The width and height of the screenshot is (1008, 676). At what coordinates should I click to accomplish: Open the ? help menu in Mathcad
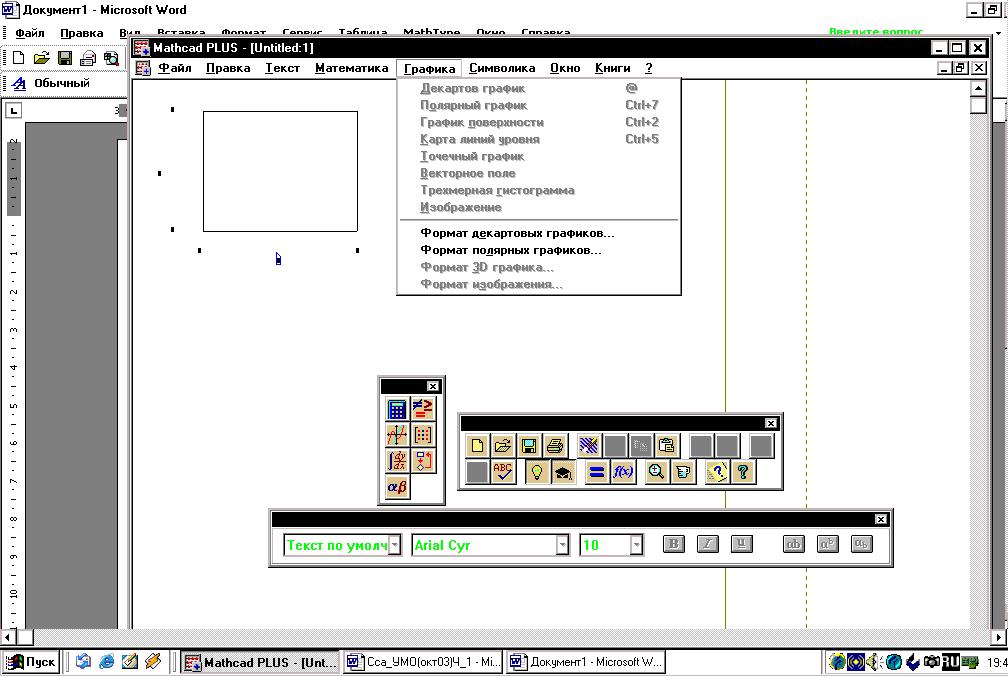coord(649,68)
